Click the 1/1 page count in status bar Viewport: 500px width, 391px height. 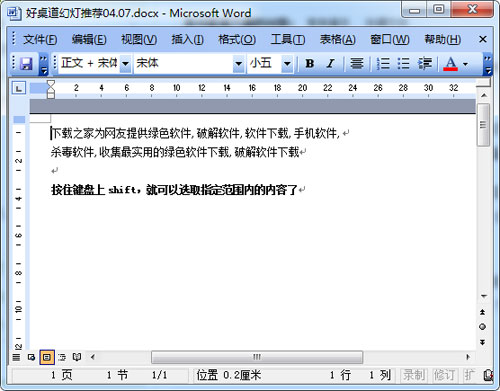[x=159, y=375]
